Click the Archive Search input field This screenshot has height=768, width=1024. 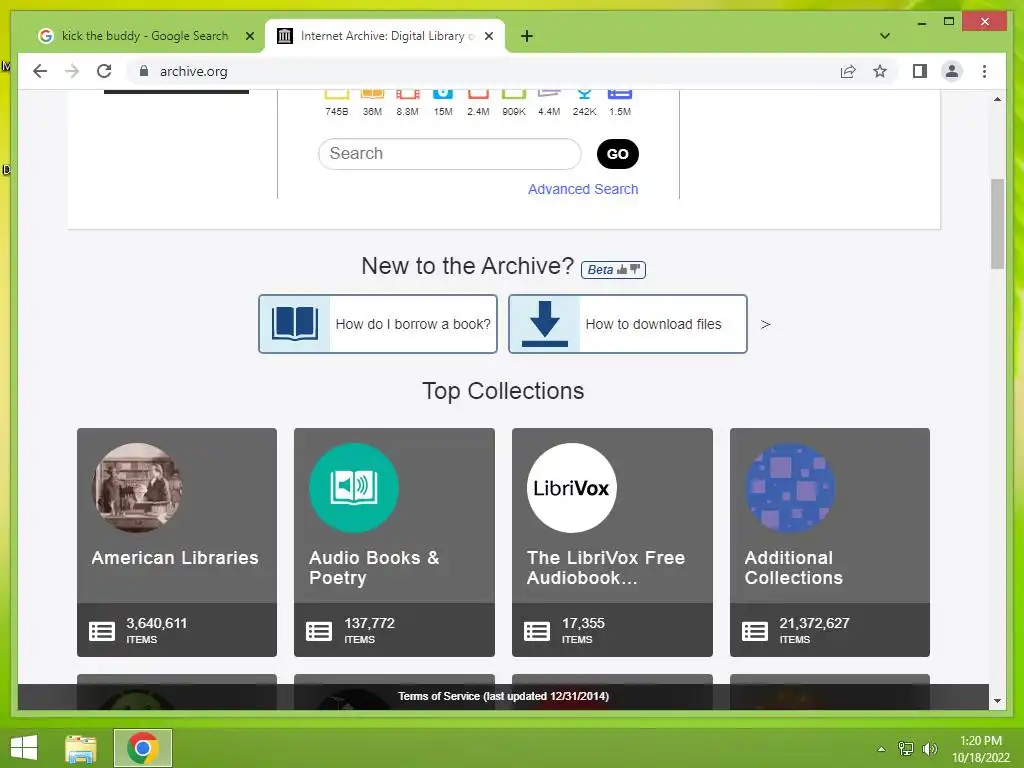point(449,153)
